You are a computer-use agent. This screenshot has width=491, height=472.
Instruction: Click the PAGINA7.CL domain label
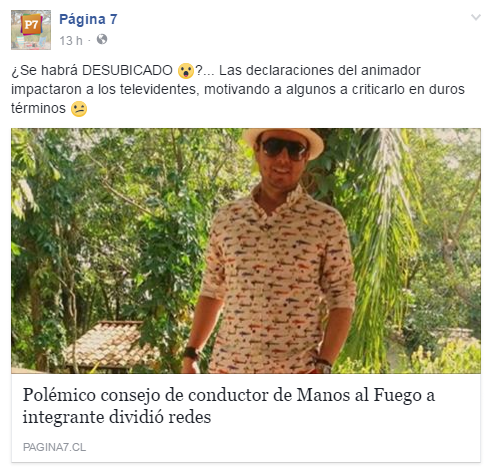click(54, 447)
